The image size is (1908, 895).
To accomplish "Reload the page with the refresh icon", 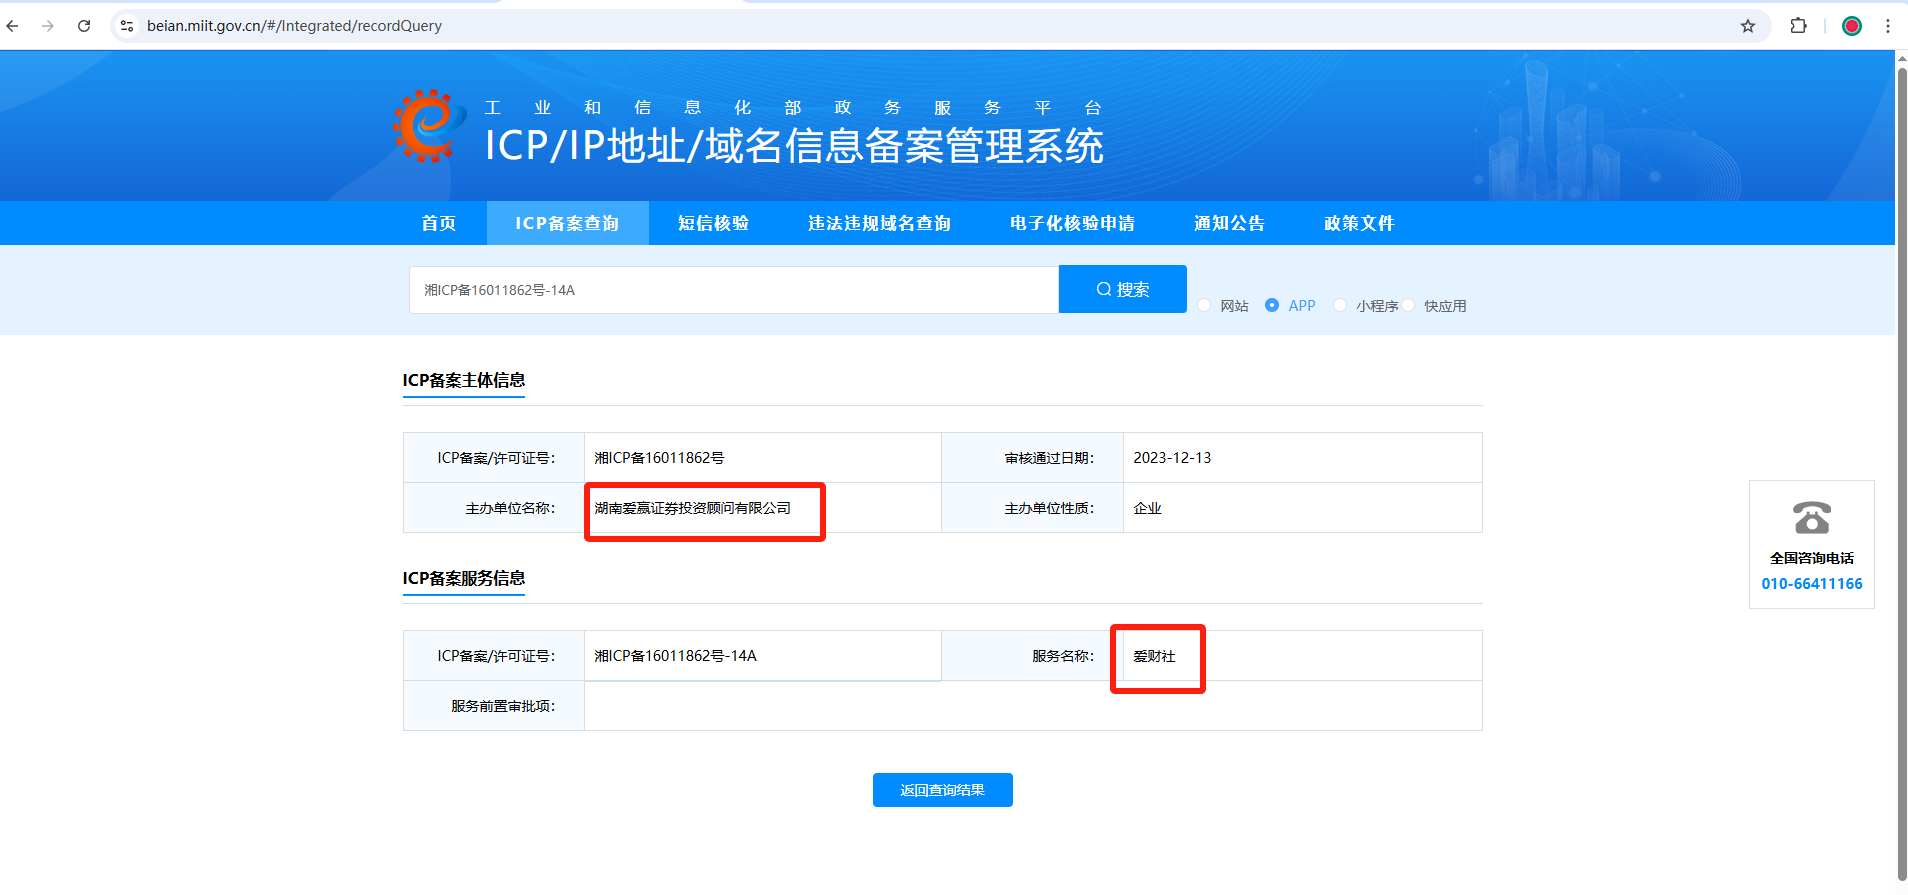I will coord(84,26).
